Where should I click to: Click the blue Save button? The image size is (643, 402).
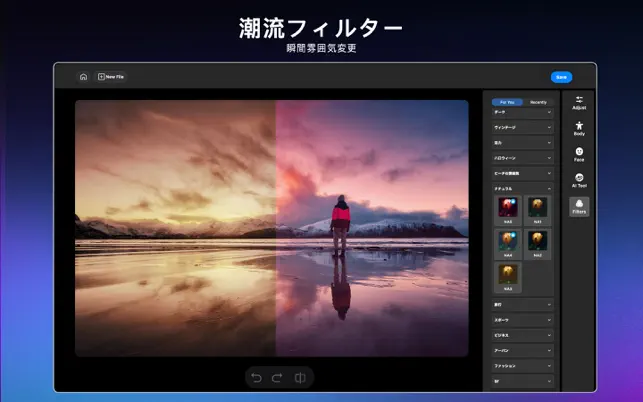pos(561,77)
